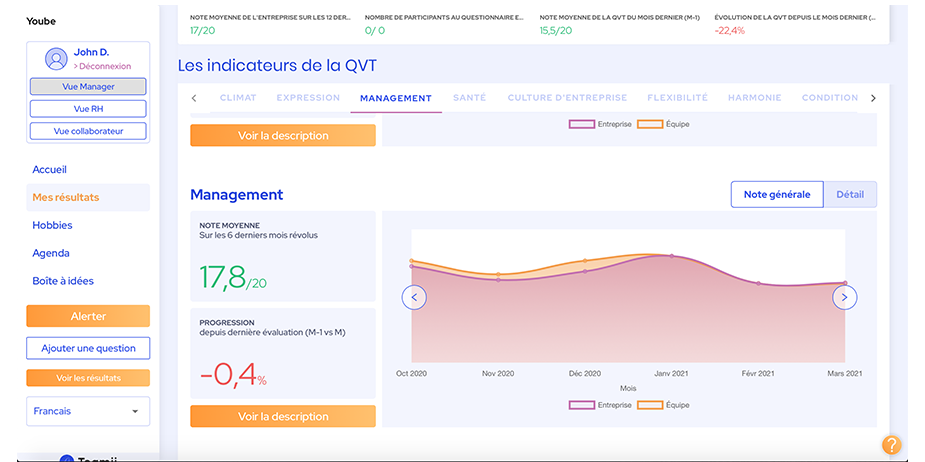This screenshot has width=925, height=462.
Task: Click the chart's right arrow circle
Action: [x=845, y=297]
